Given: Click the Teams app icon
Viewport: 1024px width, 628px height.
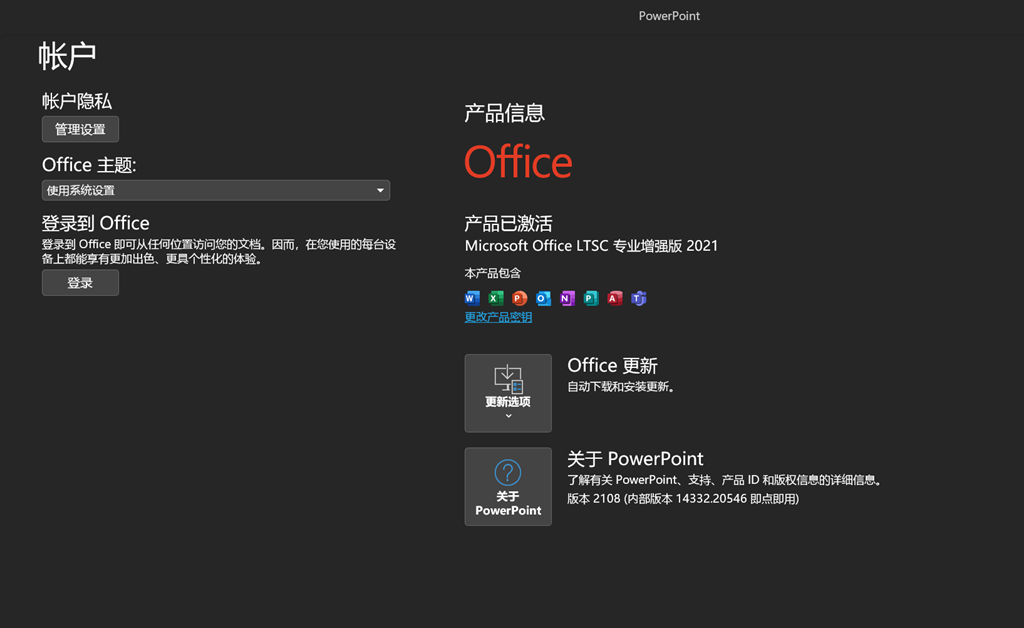Looking at the screenshot, I should [x=639, y=298].
